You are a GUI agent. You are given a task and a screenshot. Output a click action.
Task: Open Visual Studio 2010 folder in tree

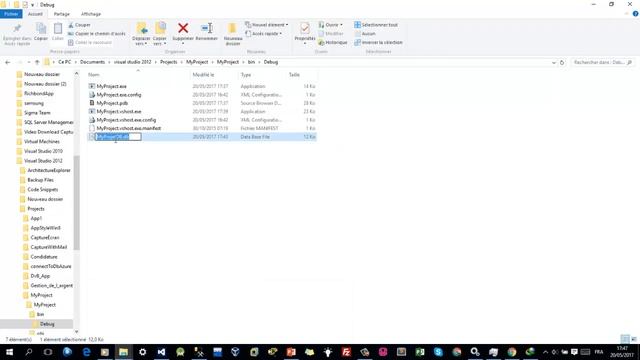[43, 151]
